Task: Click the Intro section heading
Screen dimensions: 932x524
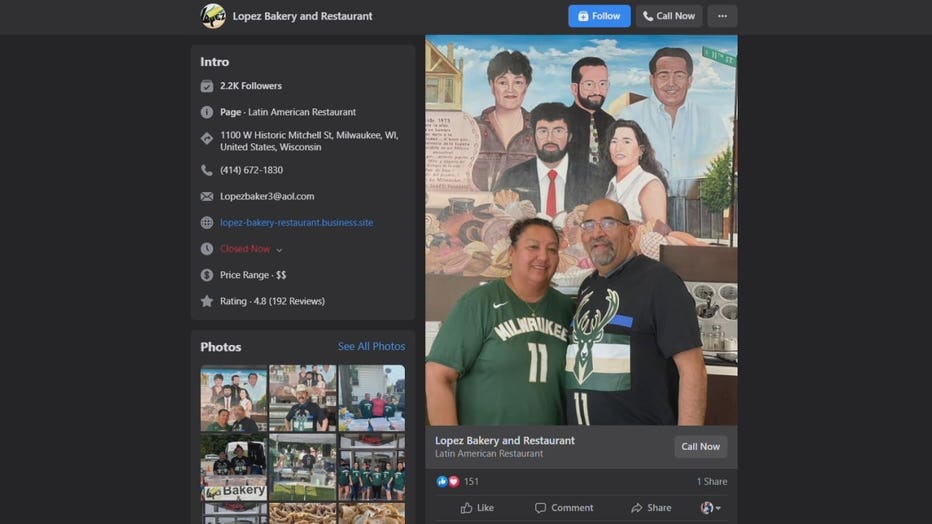Action: point(215,62)
